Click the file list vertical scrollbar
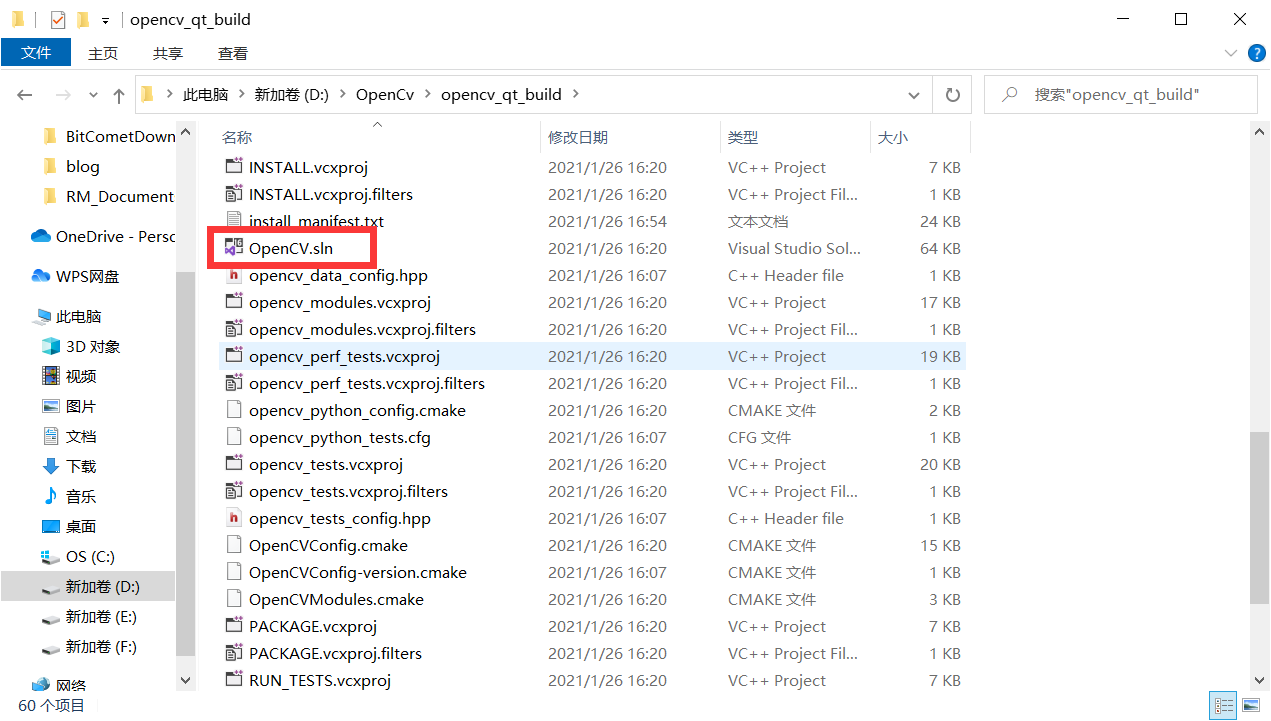This screenshot has height=721, width=1271. (1260, 518)
